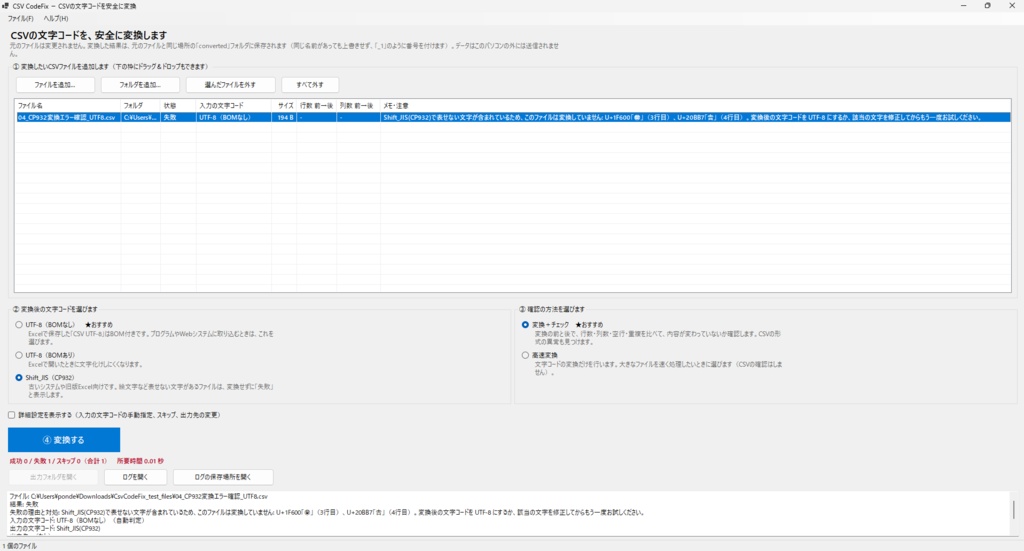This screenshot has height=551, width=1024.
Task: Click the サイズ column header
Action: tap(285, 106)
